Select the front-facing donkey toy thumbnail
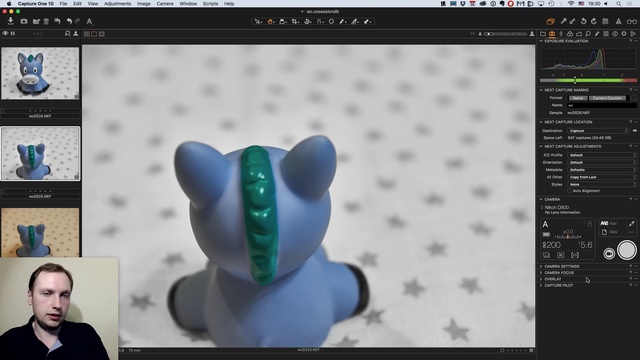640x360 pixels. point(40,73)
